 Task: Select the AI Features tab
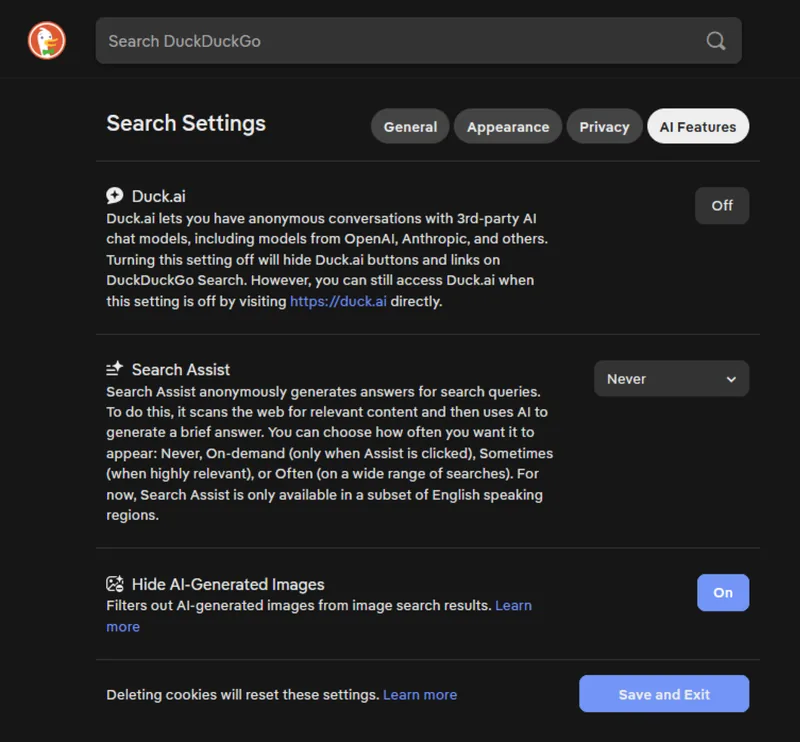[698, 126]
